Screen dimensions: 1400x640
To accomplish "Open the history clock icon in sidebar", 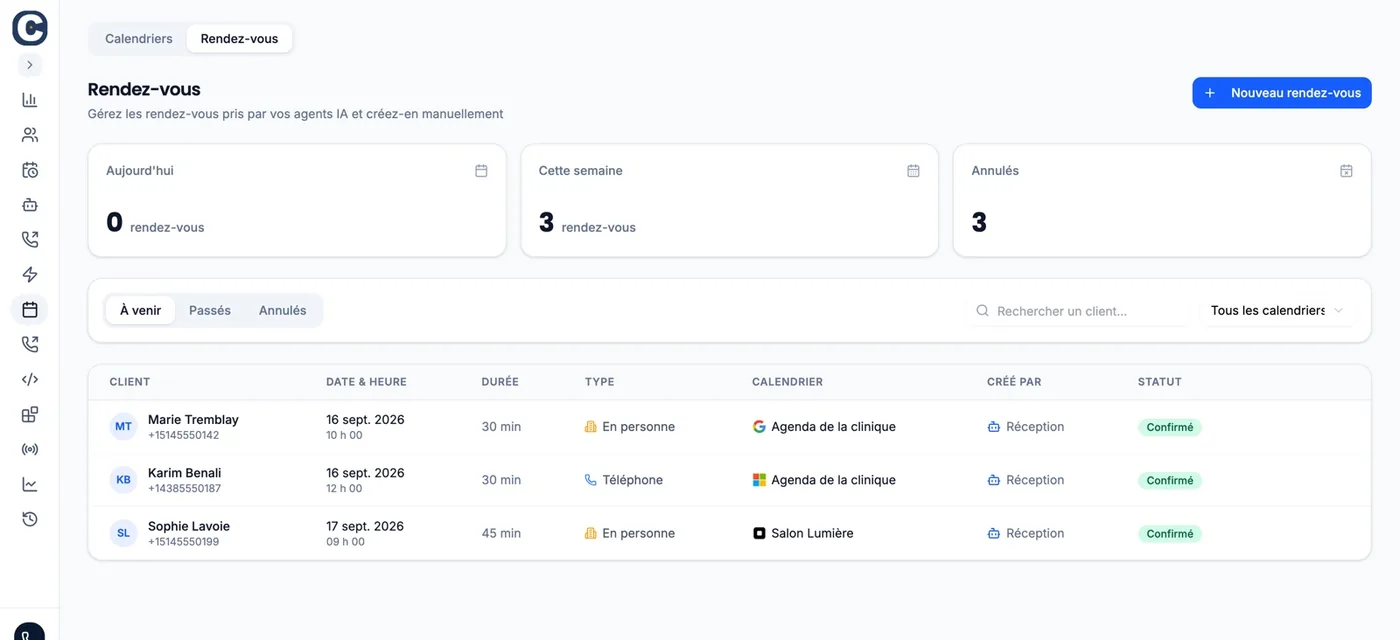I will 30,520.
